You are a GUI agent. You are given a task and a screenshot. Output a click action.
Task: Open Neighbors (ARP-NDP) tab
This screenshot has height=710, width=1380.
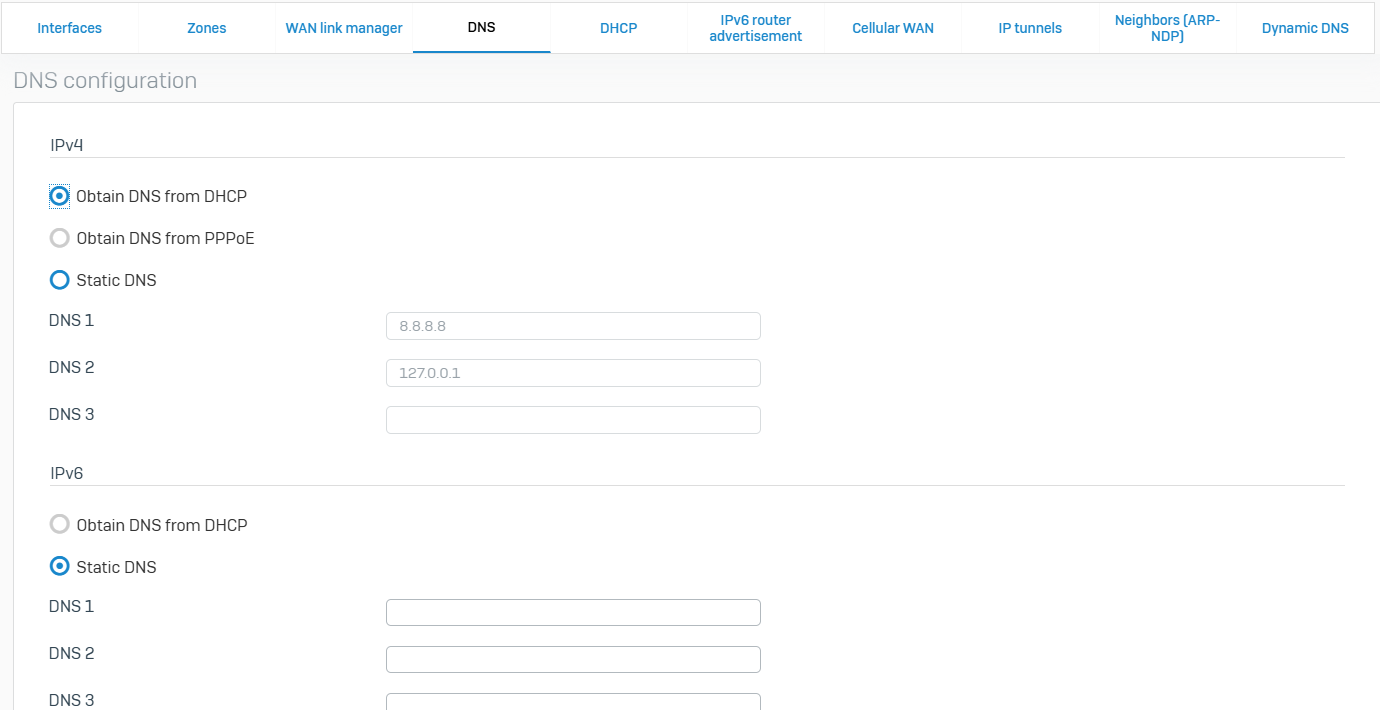(1167, 28)
